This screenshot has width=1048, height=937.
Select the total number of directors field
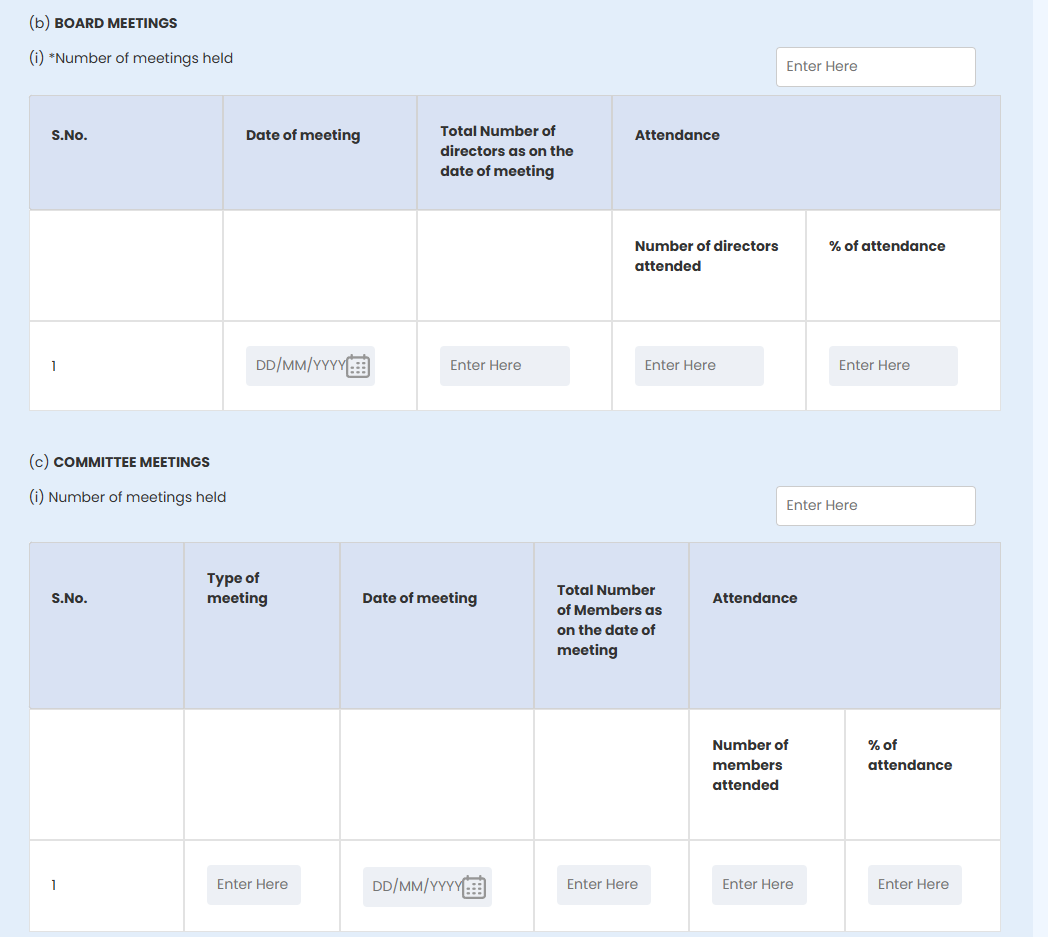click(504, 366)
